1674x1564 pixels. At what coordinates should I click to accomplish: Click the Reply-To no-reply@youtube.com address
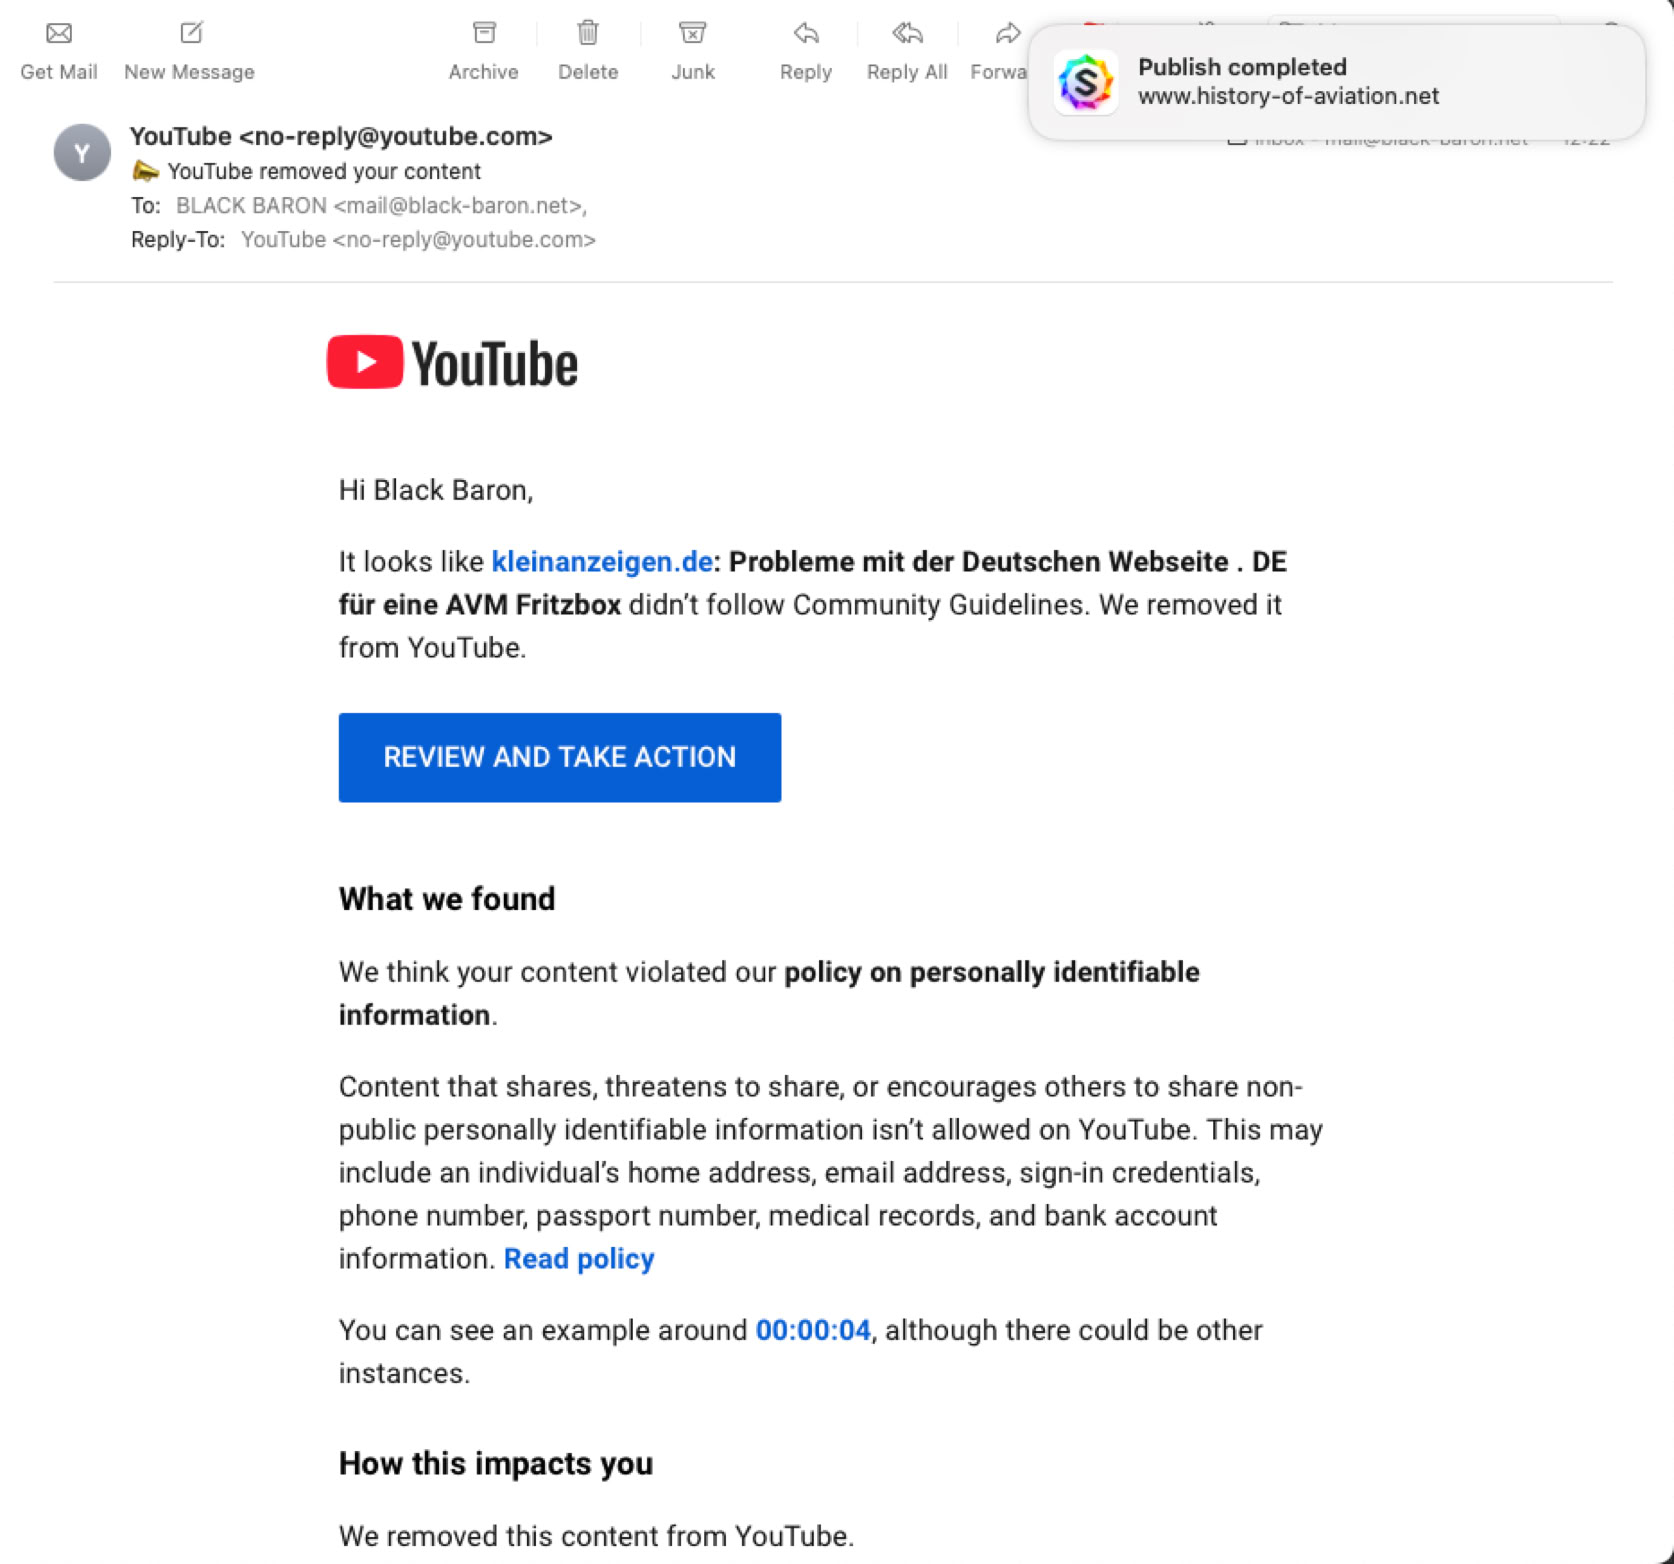(418, 240)
